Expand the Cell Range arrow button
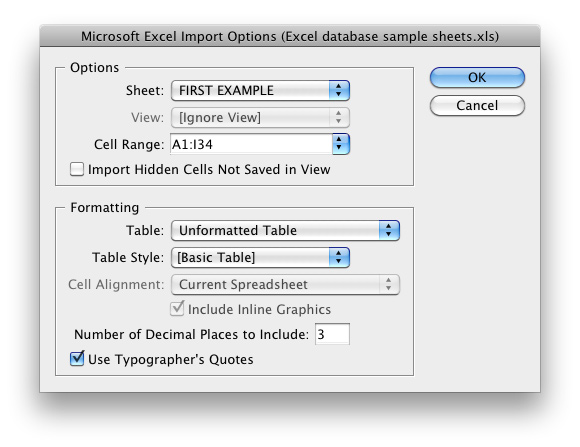580x447 pixels. click(x=341, y=144)
